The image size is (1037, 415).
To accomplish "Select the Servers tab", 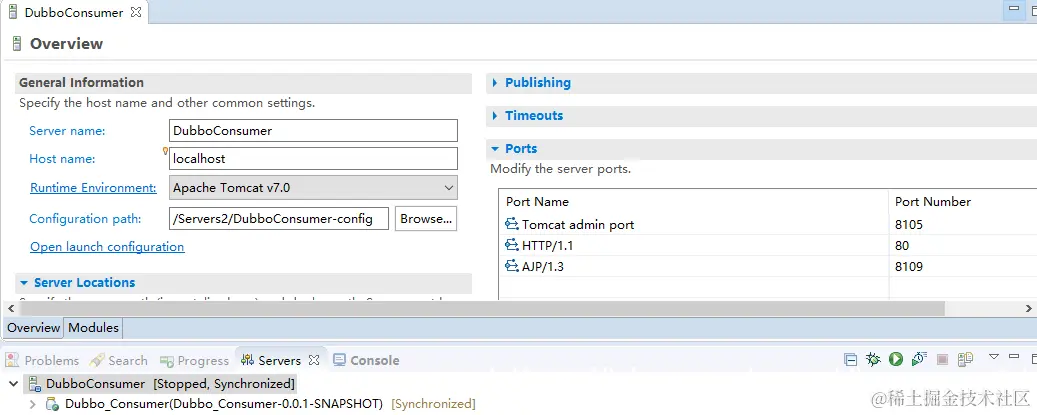I will [x=271, y=360].
